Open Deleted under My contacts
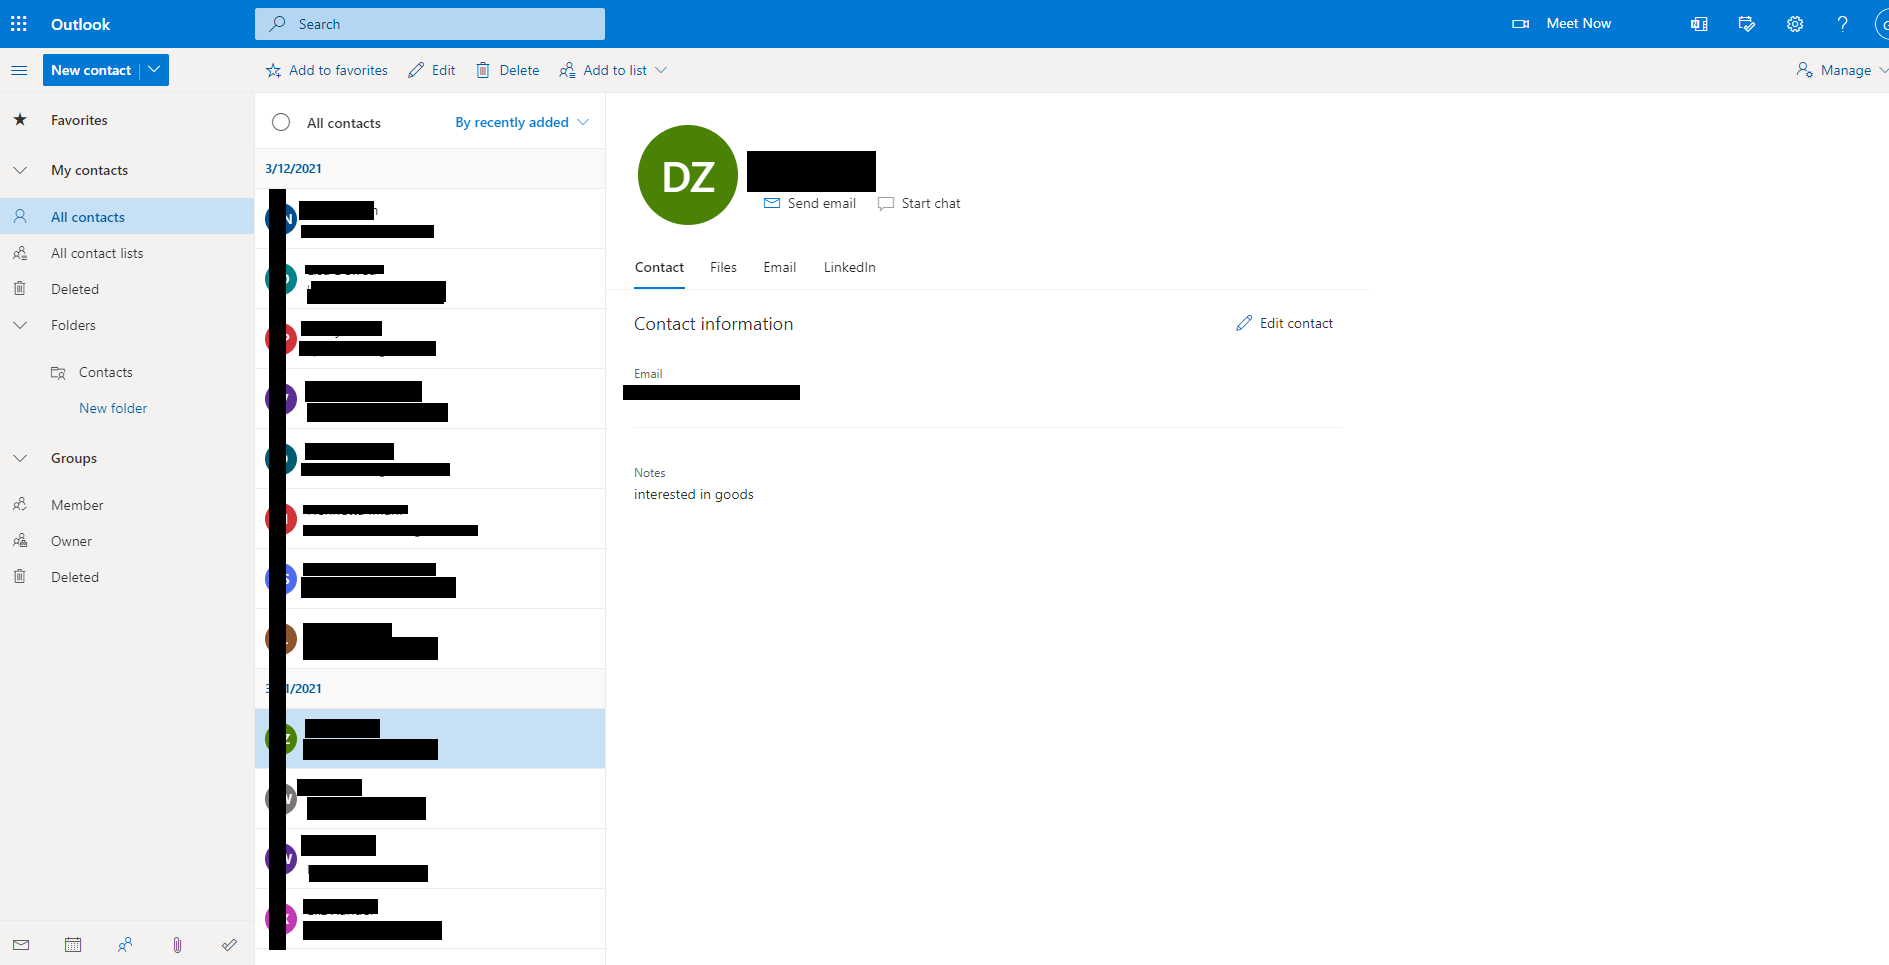 coord(127,289)
